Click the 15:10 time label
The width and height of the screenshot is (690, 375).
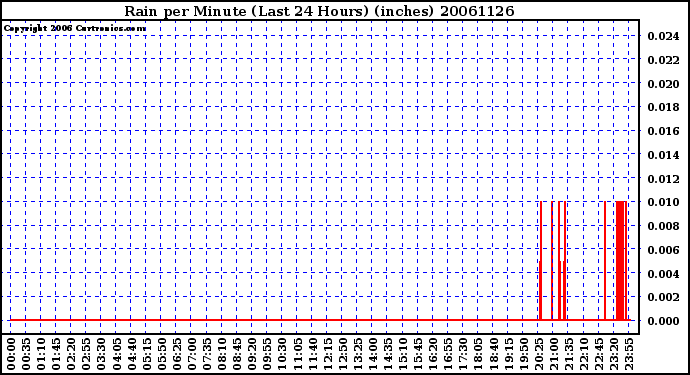[403, 354]
